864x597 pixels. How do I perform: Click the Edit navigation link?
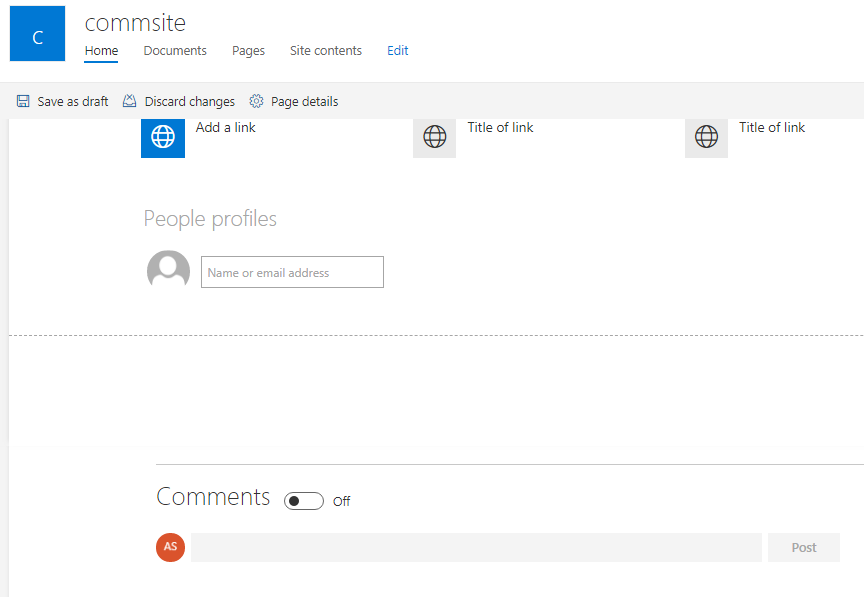pyautogui.click(x=398, y=51)
